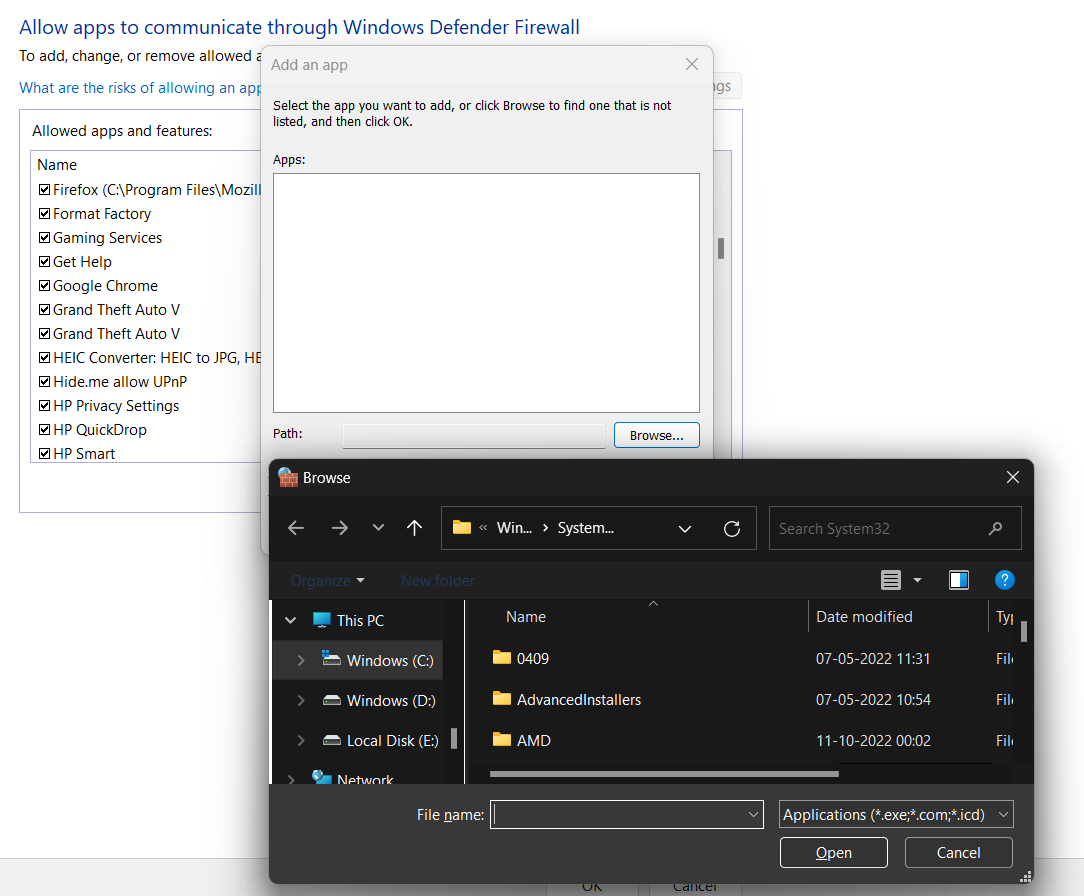
Task: Open the AMD folder
Action: [x=533, y=741]
